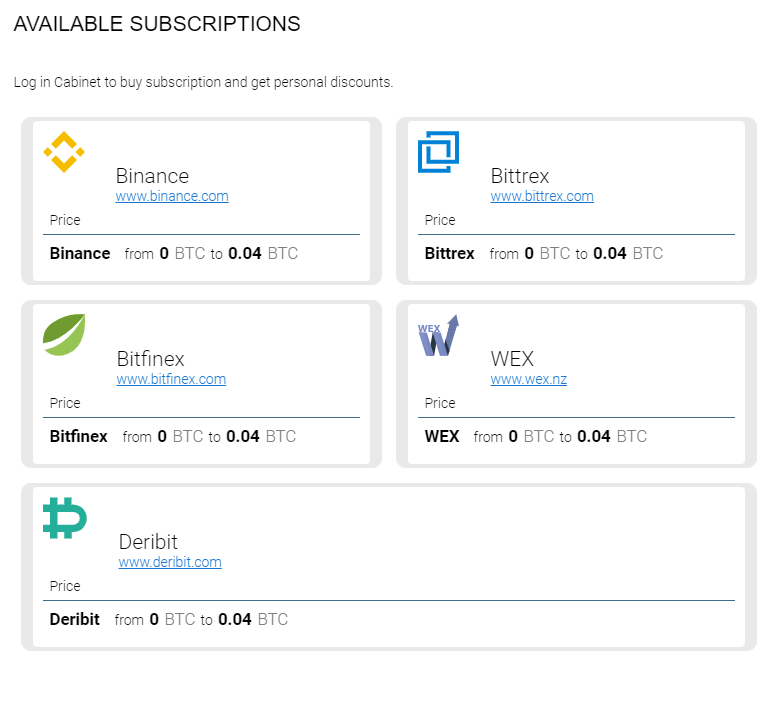
Task: Click the Bitfinex card title heading
Action: tap(150, 359)
